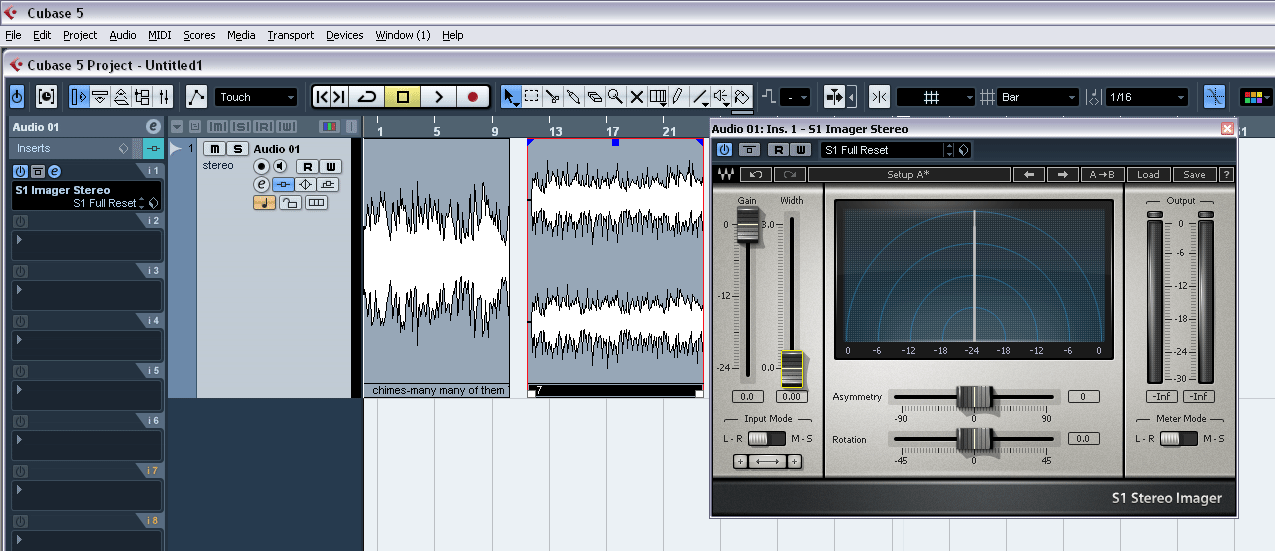Start playback with the Play button
The height and width of the screenshot is (551, 1275).
pyautogui.click(x=438, y=97)
